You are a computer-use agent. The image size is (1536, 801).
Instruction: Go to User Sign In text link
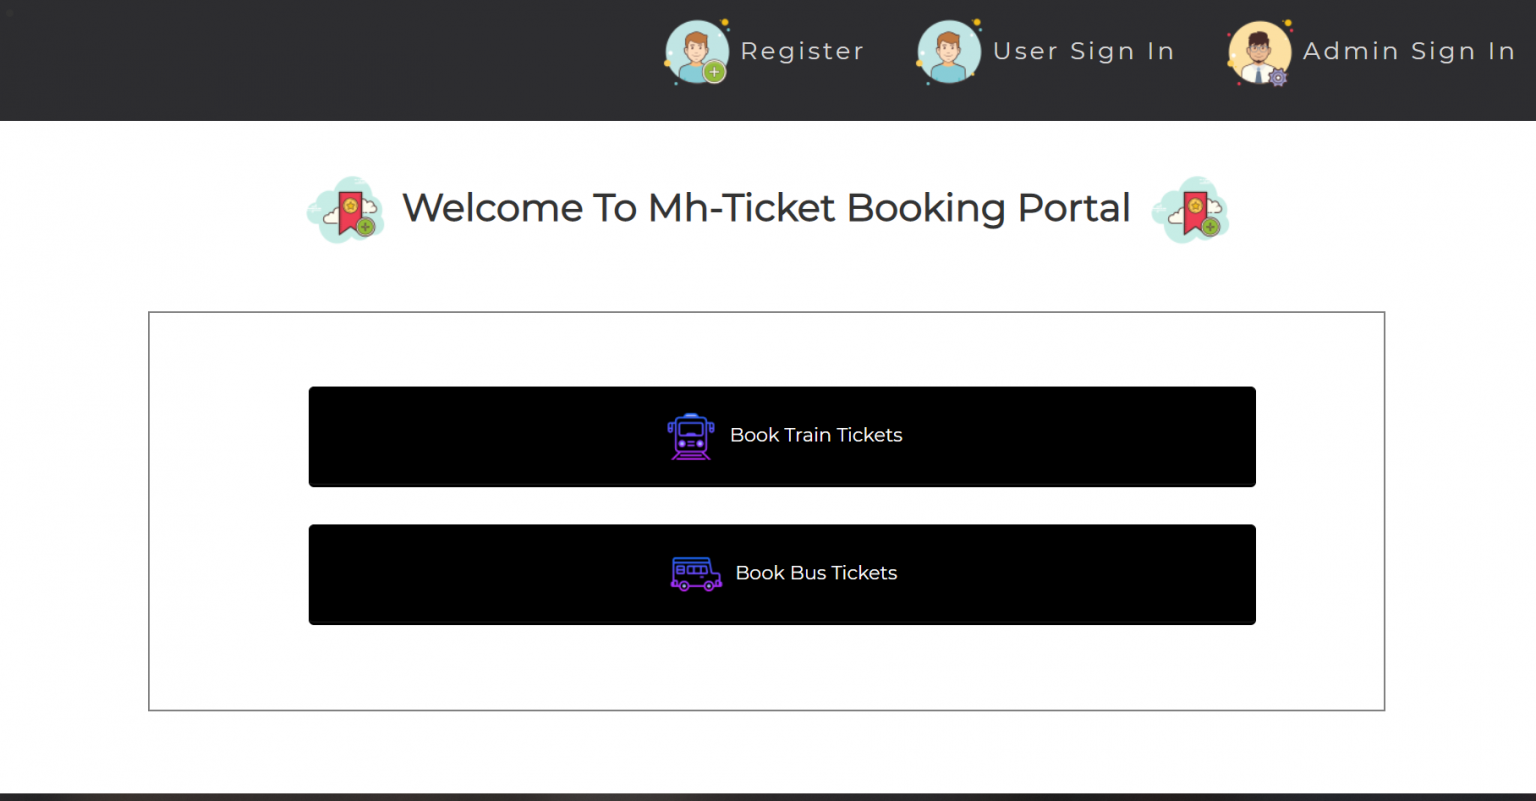tap(1083, 51)
